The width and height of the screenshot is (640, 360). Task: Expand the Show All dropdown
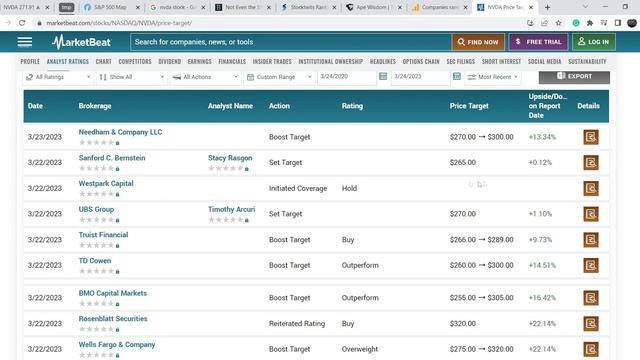point(131,77)
